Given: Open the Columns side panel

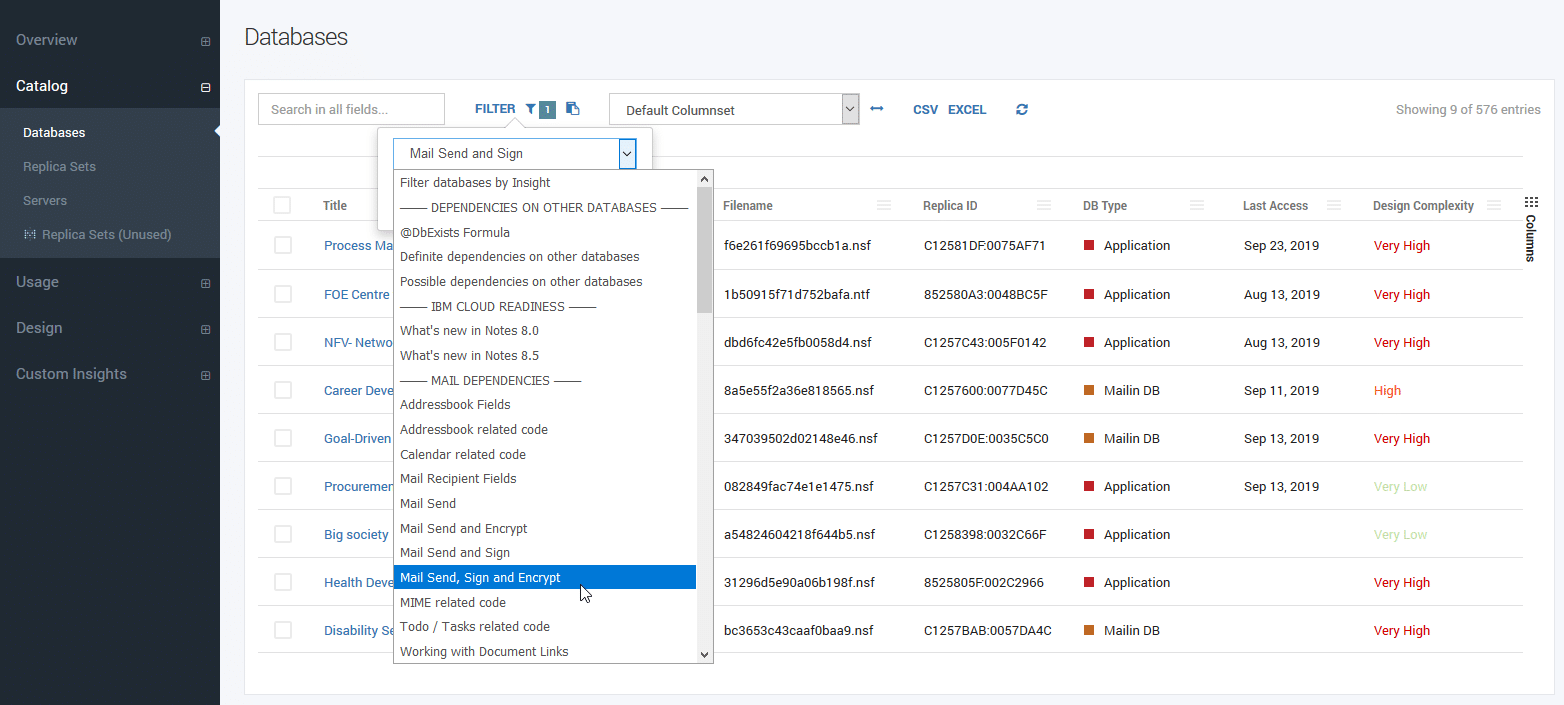Looking at the screenshot, I should tap(1530, 230).
